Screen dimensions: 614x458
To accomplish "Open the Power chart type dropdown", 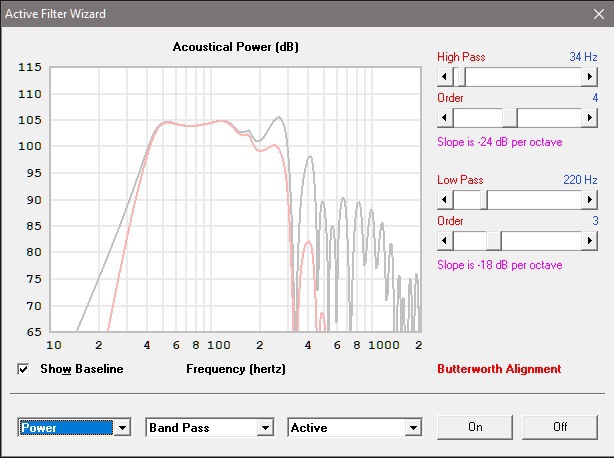I will click(x=123, y=428).
